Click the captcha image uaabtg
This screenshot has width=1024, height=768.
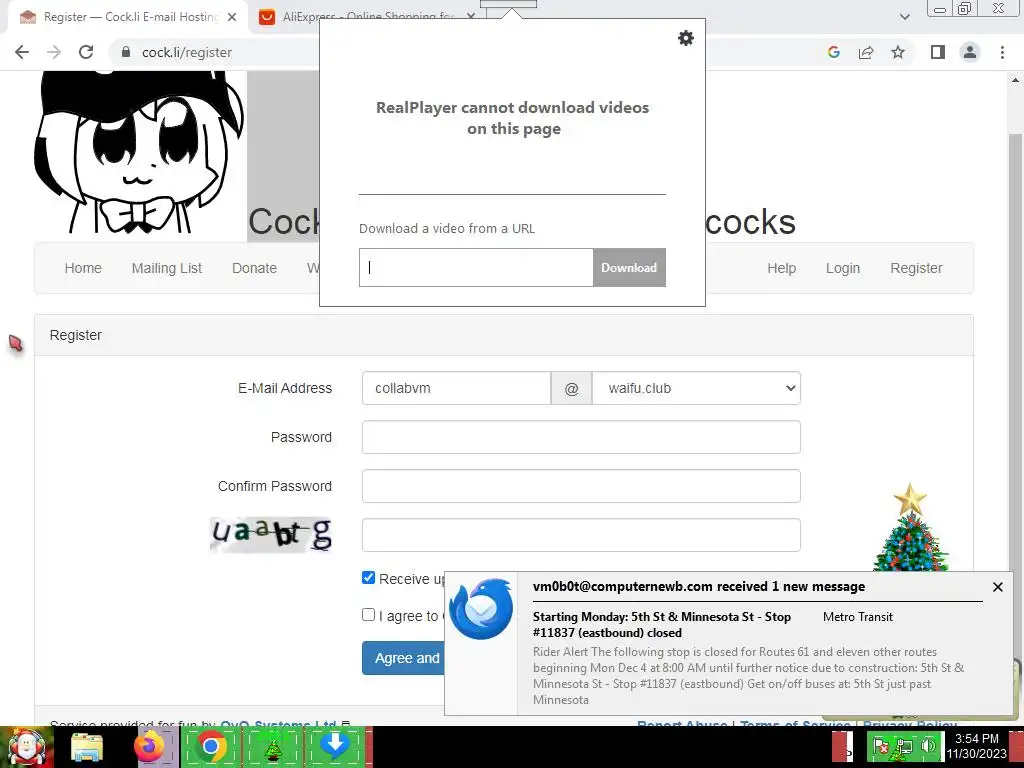[271, 535]
